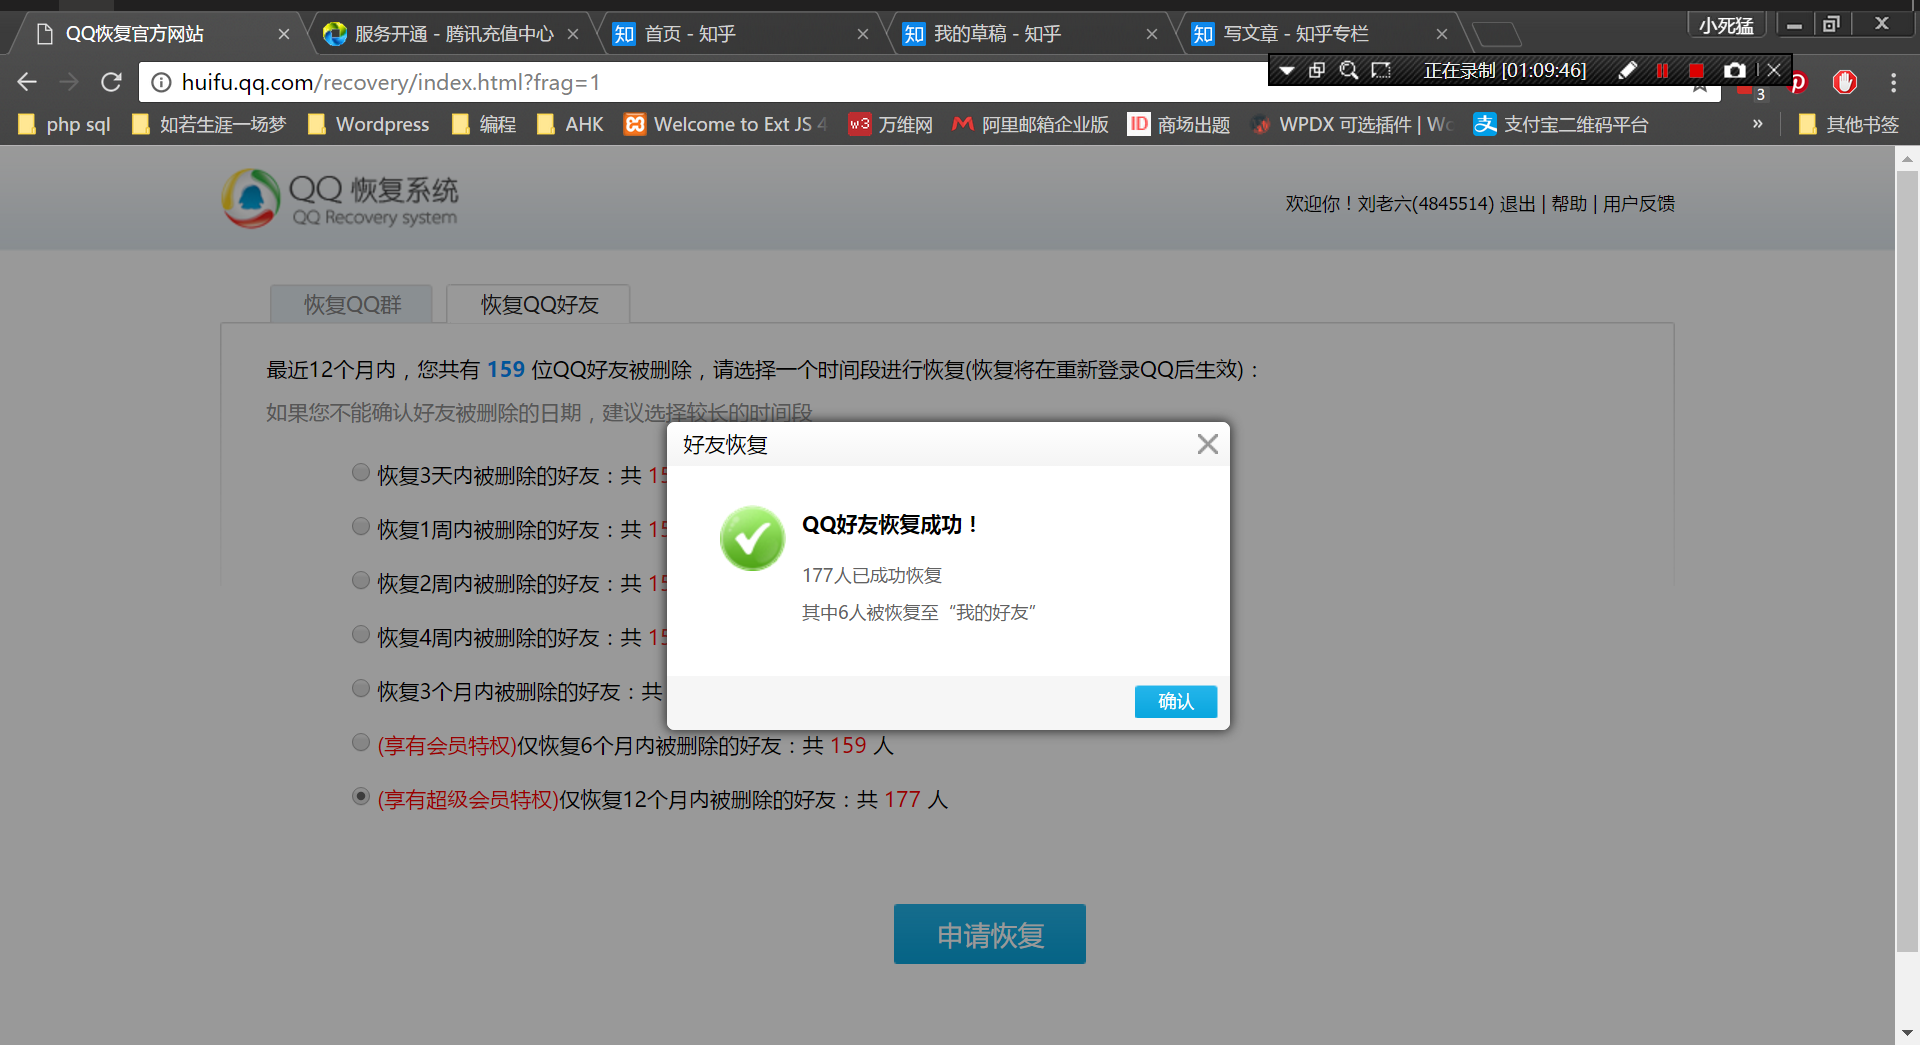1920x1045 pixels.
Task: Click the red Adblock hand extension icon
Action: click(x=1845, y=82)
